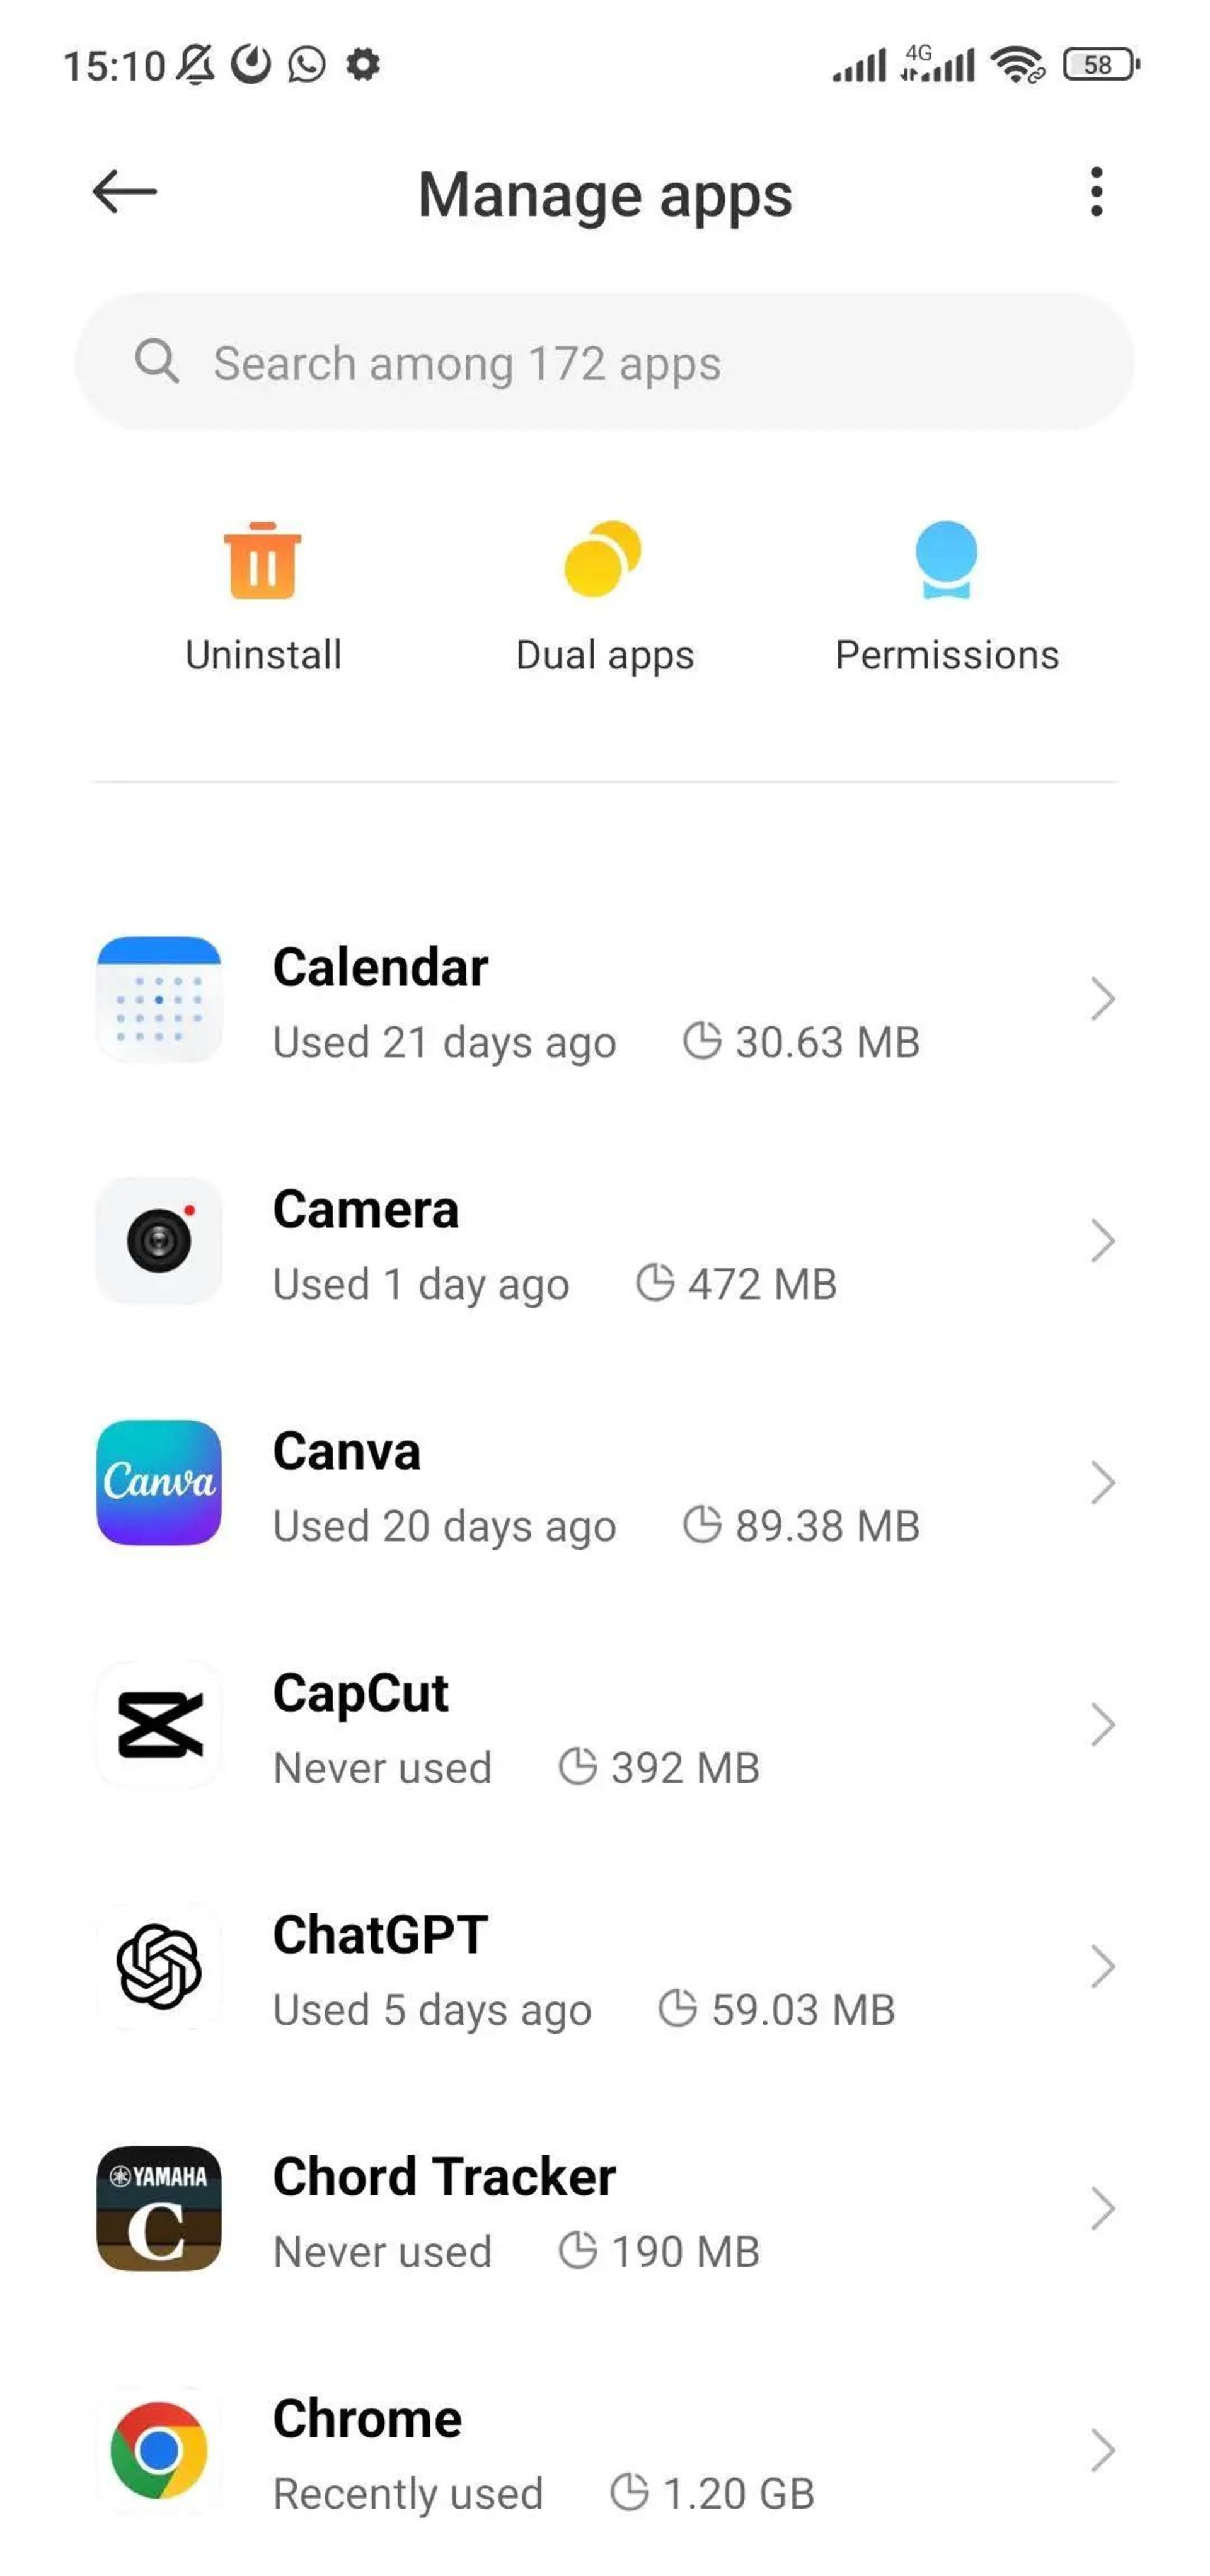This screenshot has width=1210, height=2576.
Task: Expand Canva details with its chevron
Action: pos(1102,1482)
